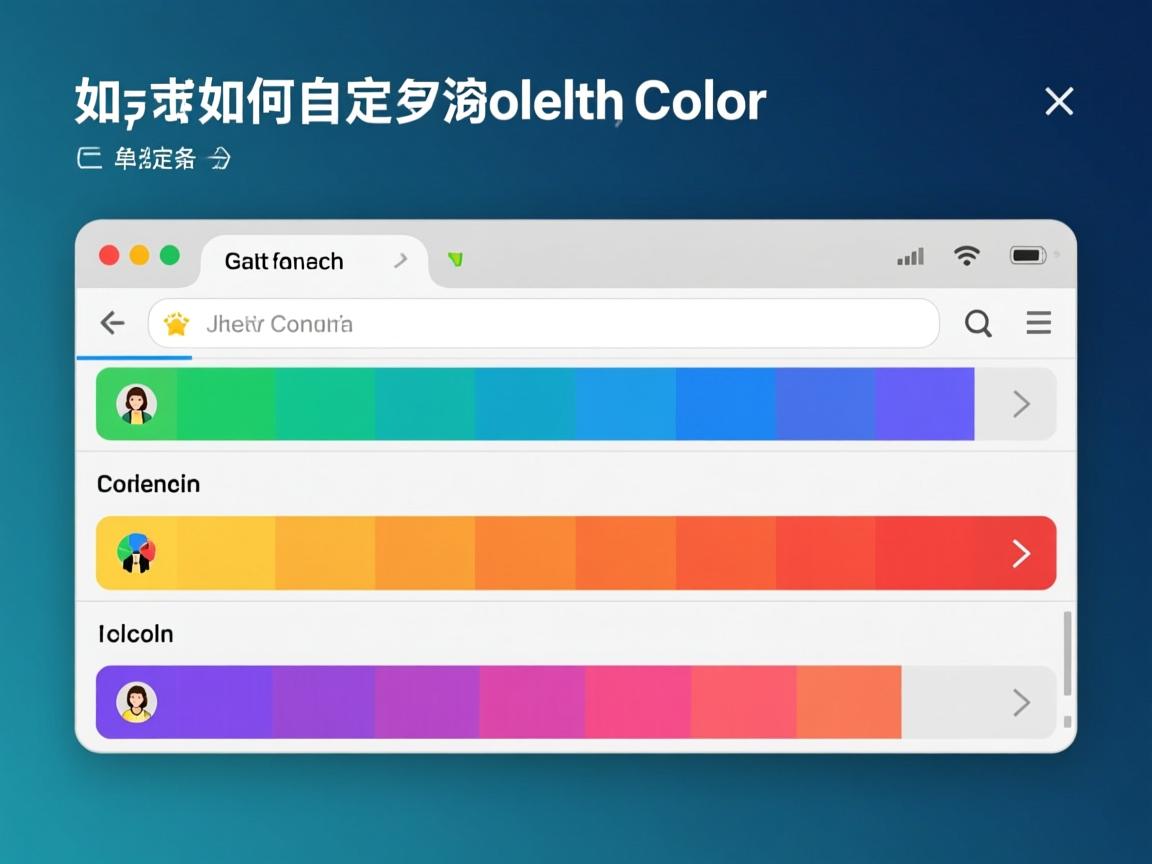The image size is (1152, 864).
Task: Expand the orange gradient row chevron
Action: coord(1021,553)
